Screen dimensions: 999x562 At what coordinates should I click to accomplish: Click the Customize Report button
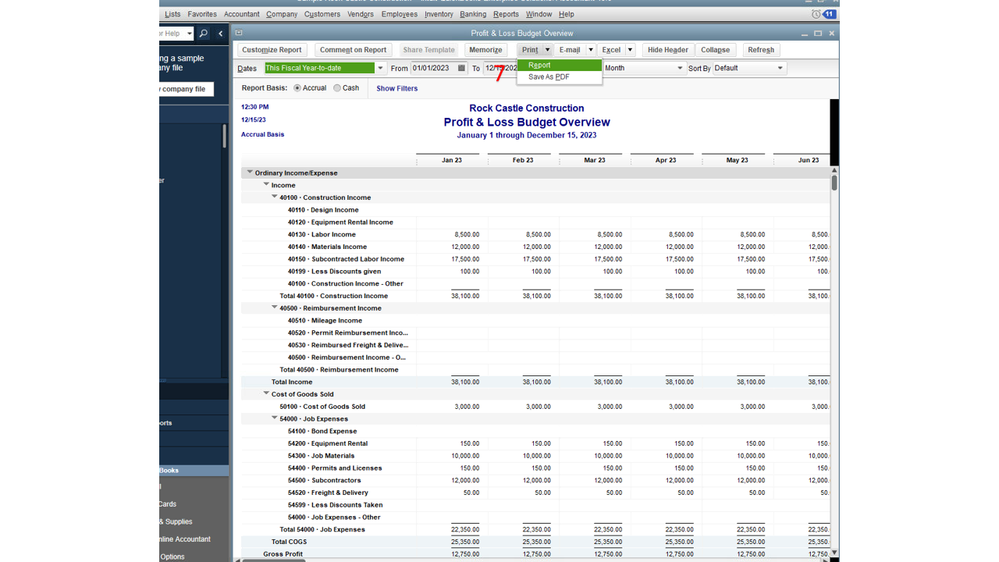click(271, 50)
